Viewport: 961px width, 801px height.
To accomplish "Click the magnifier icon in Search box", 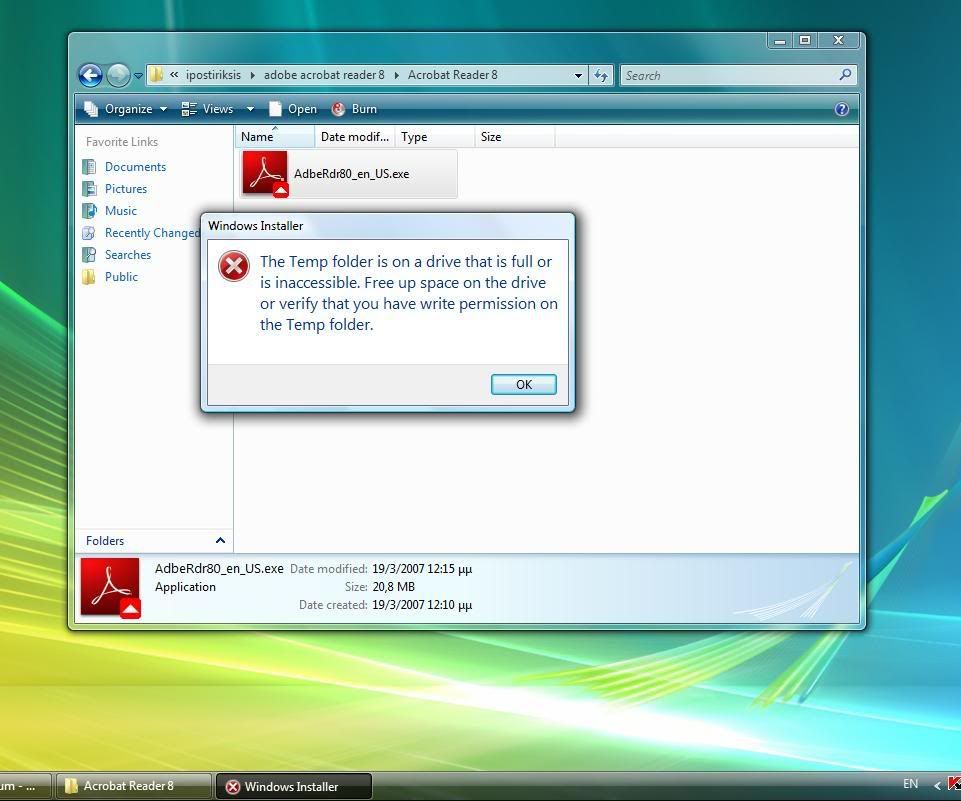I will click(845, 75).
